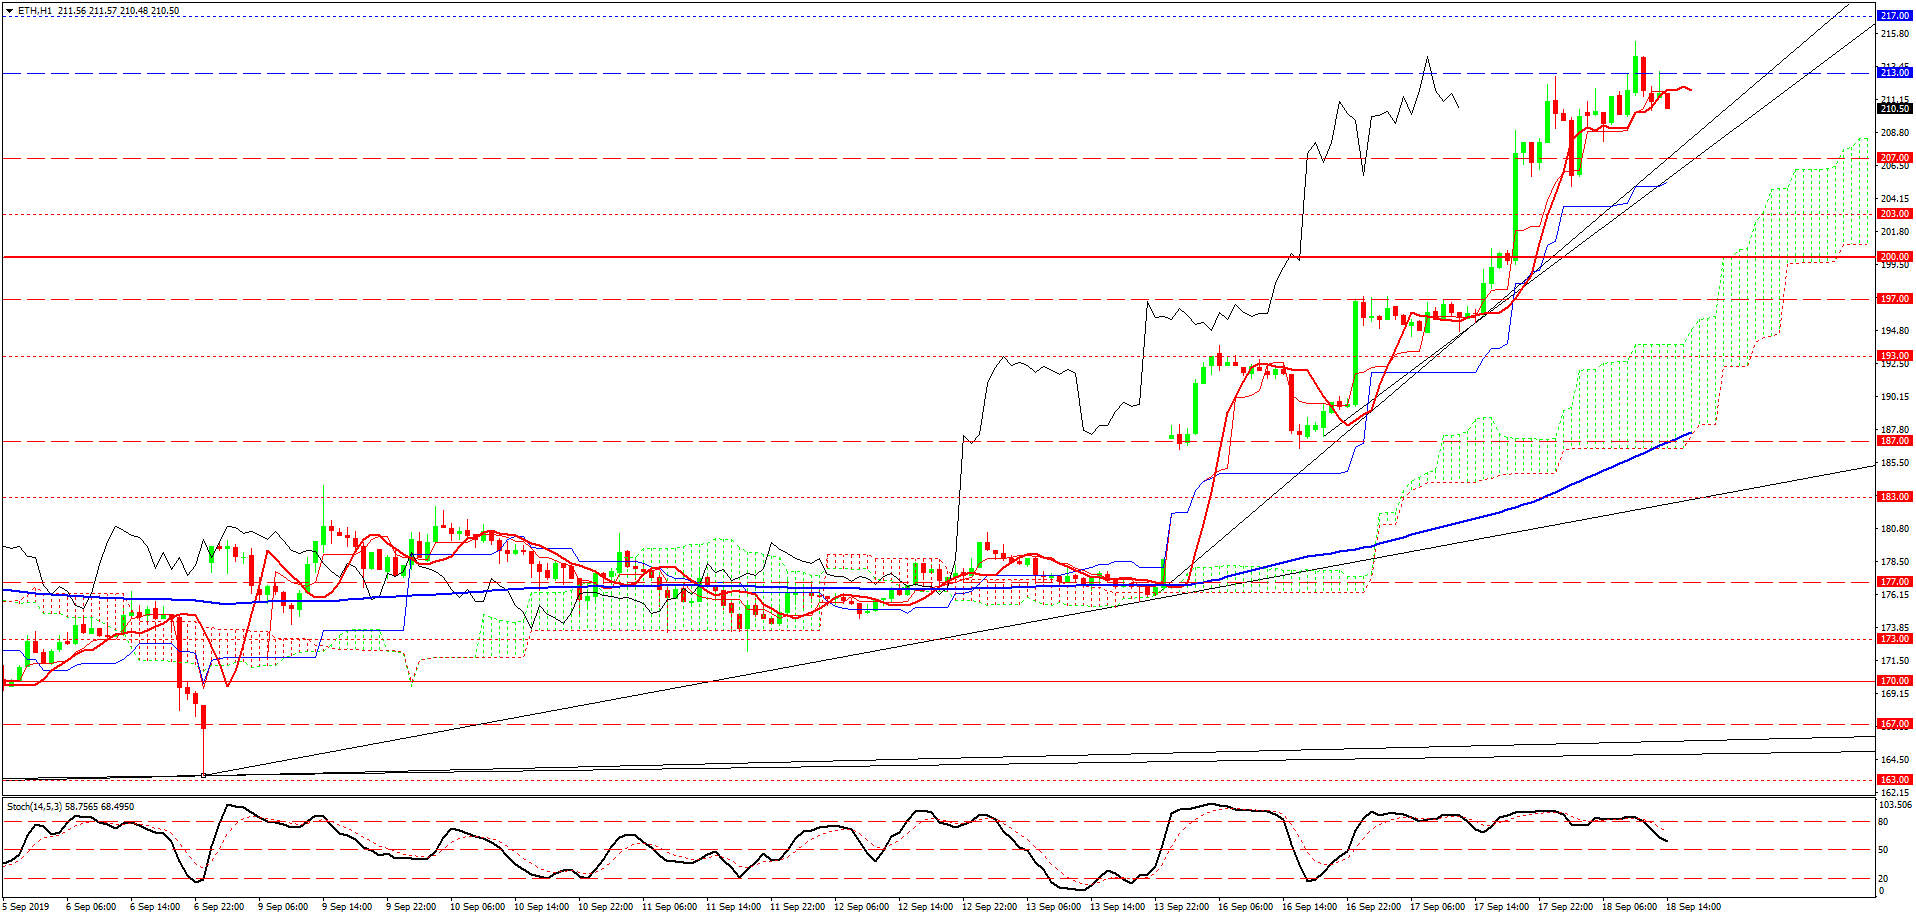The height and width of the screenshot is (918, 1916).
Task: Click the 12 Sep 14:00 time label
Action: click(925, 907)
